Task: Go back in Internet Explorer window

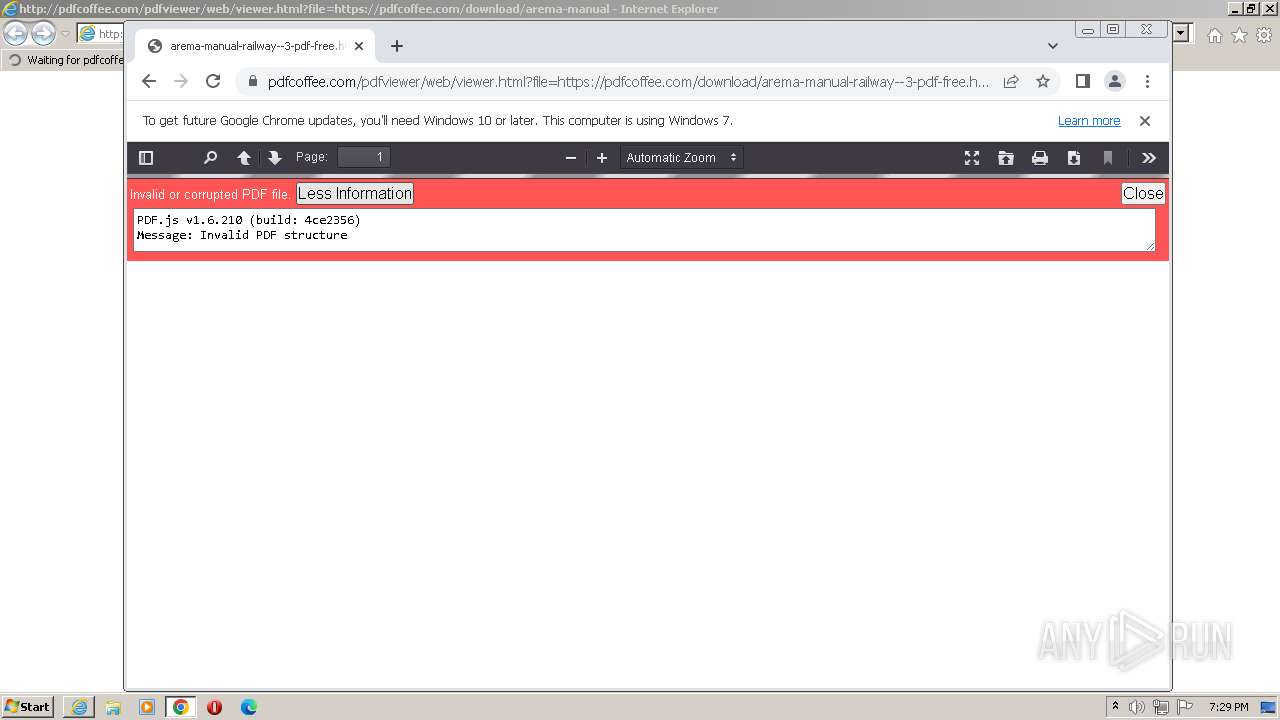Action: tap(16, 33)
